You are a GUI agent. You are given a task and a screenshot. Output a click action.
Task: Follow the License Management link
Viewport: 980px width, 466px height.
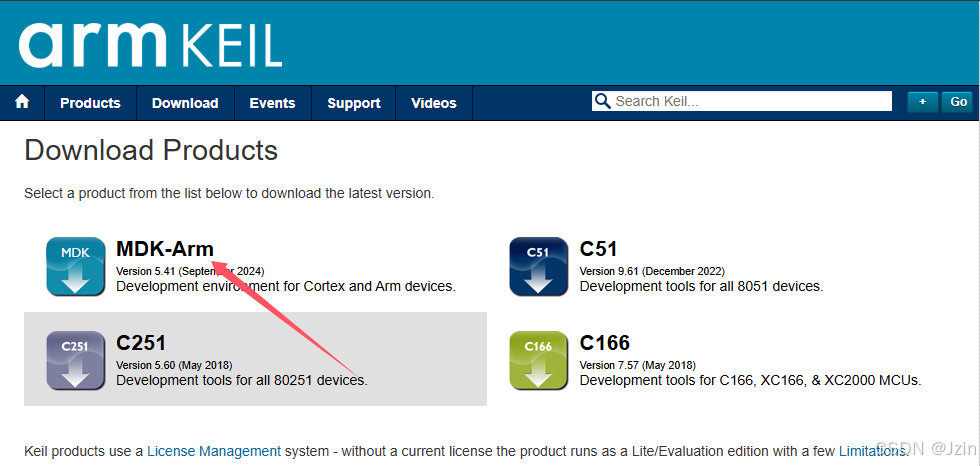[x=214, y=451]
